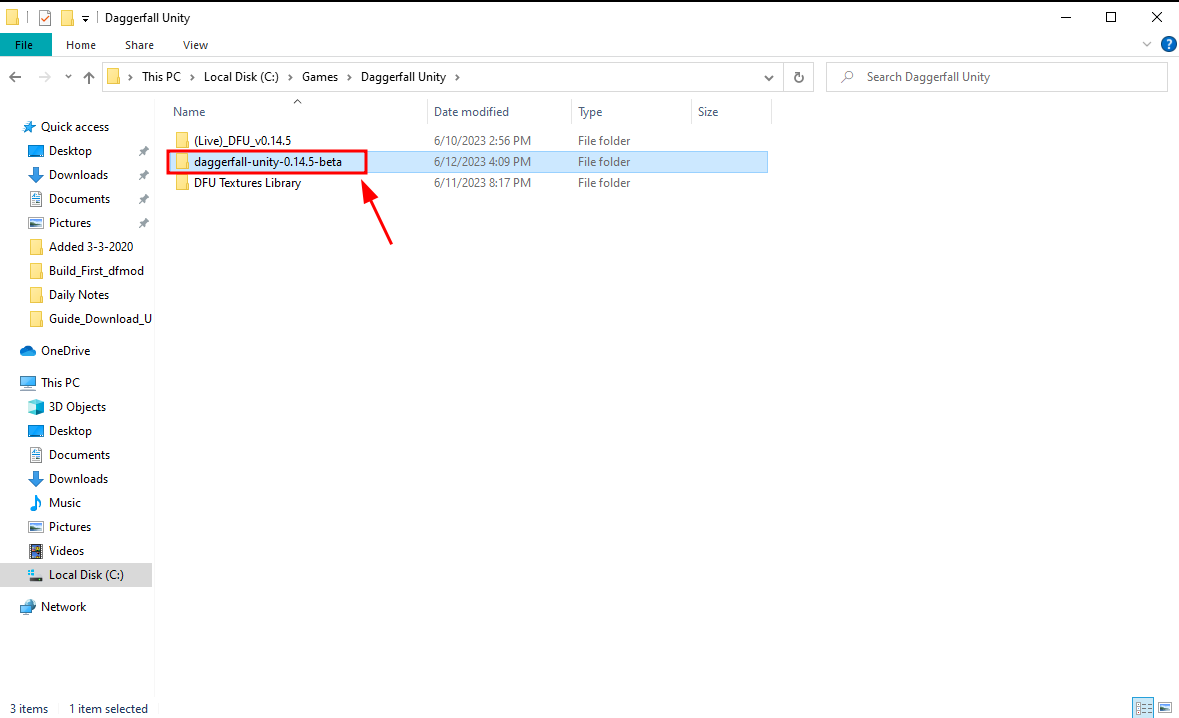1179x718 pixels.
Task: Open the Daily Notes folder
Action: 79,295
